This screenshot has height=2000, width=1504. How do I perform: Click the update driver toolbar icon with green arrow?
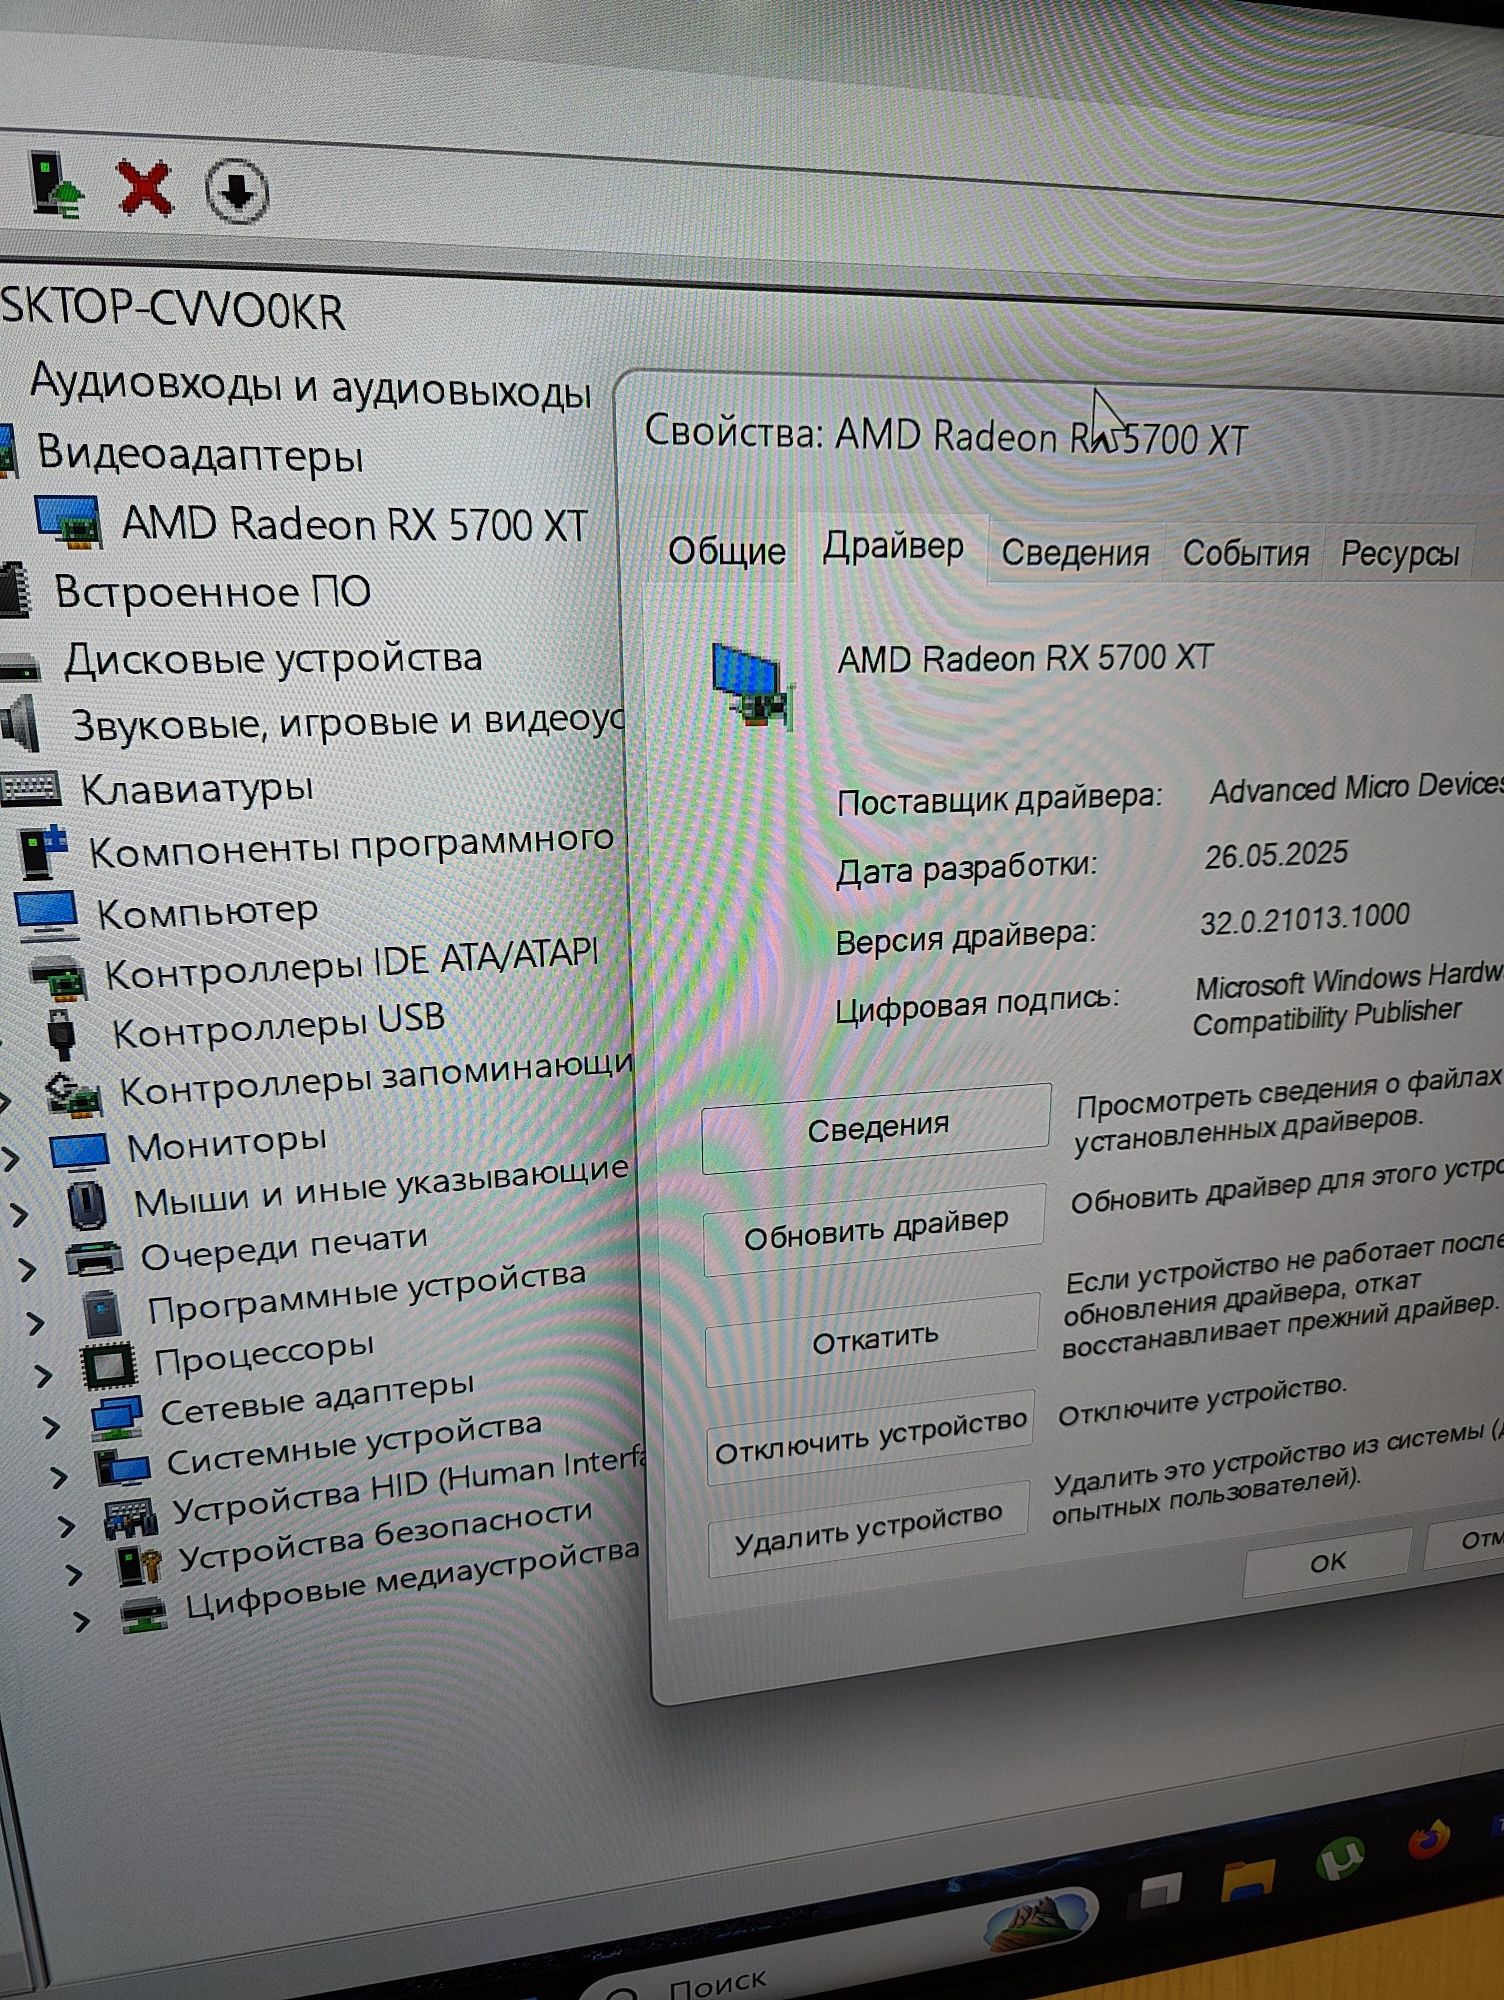click(56, 184)
